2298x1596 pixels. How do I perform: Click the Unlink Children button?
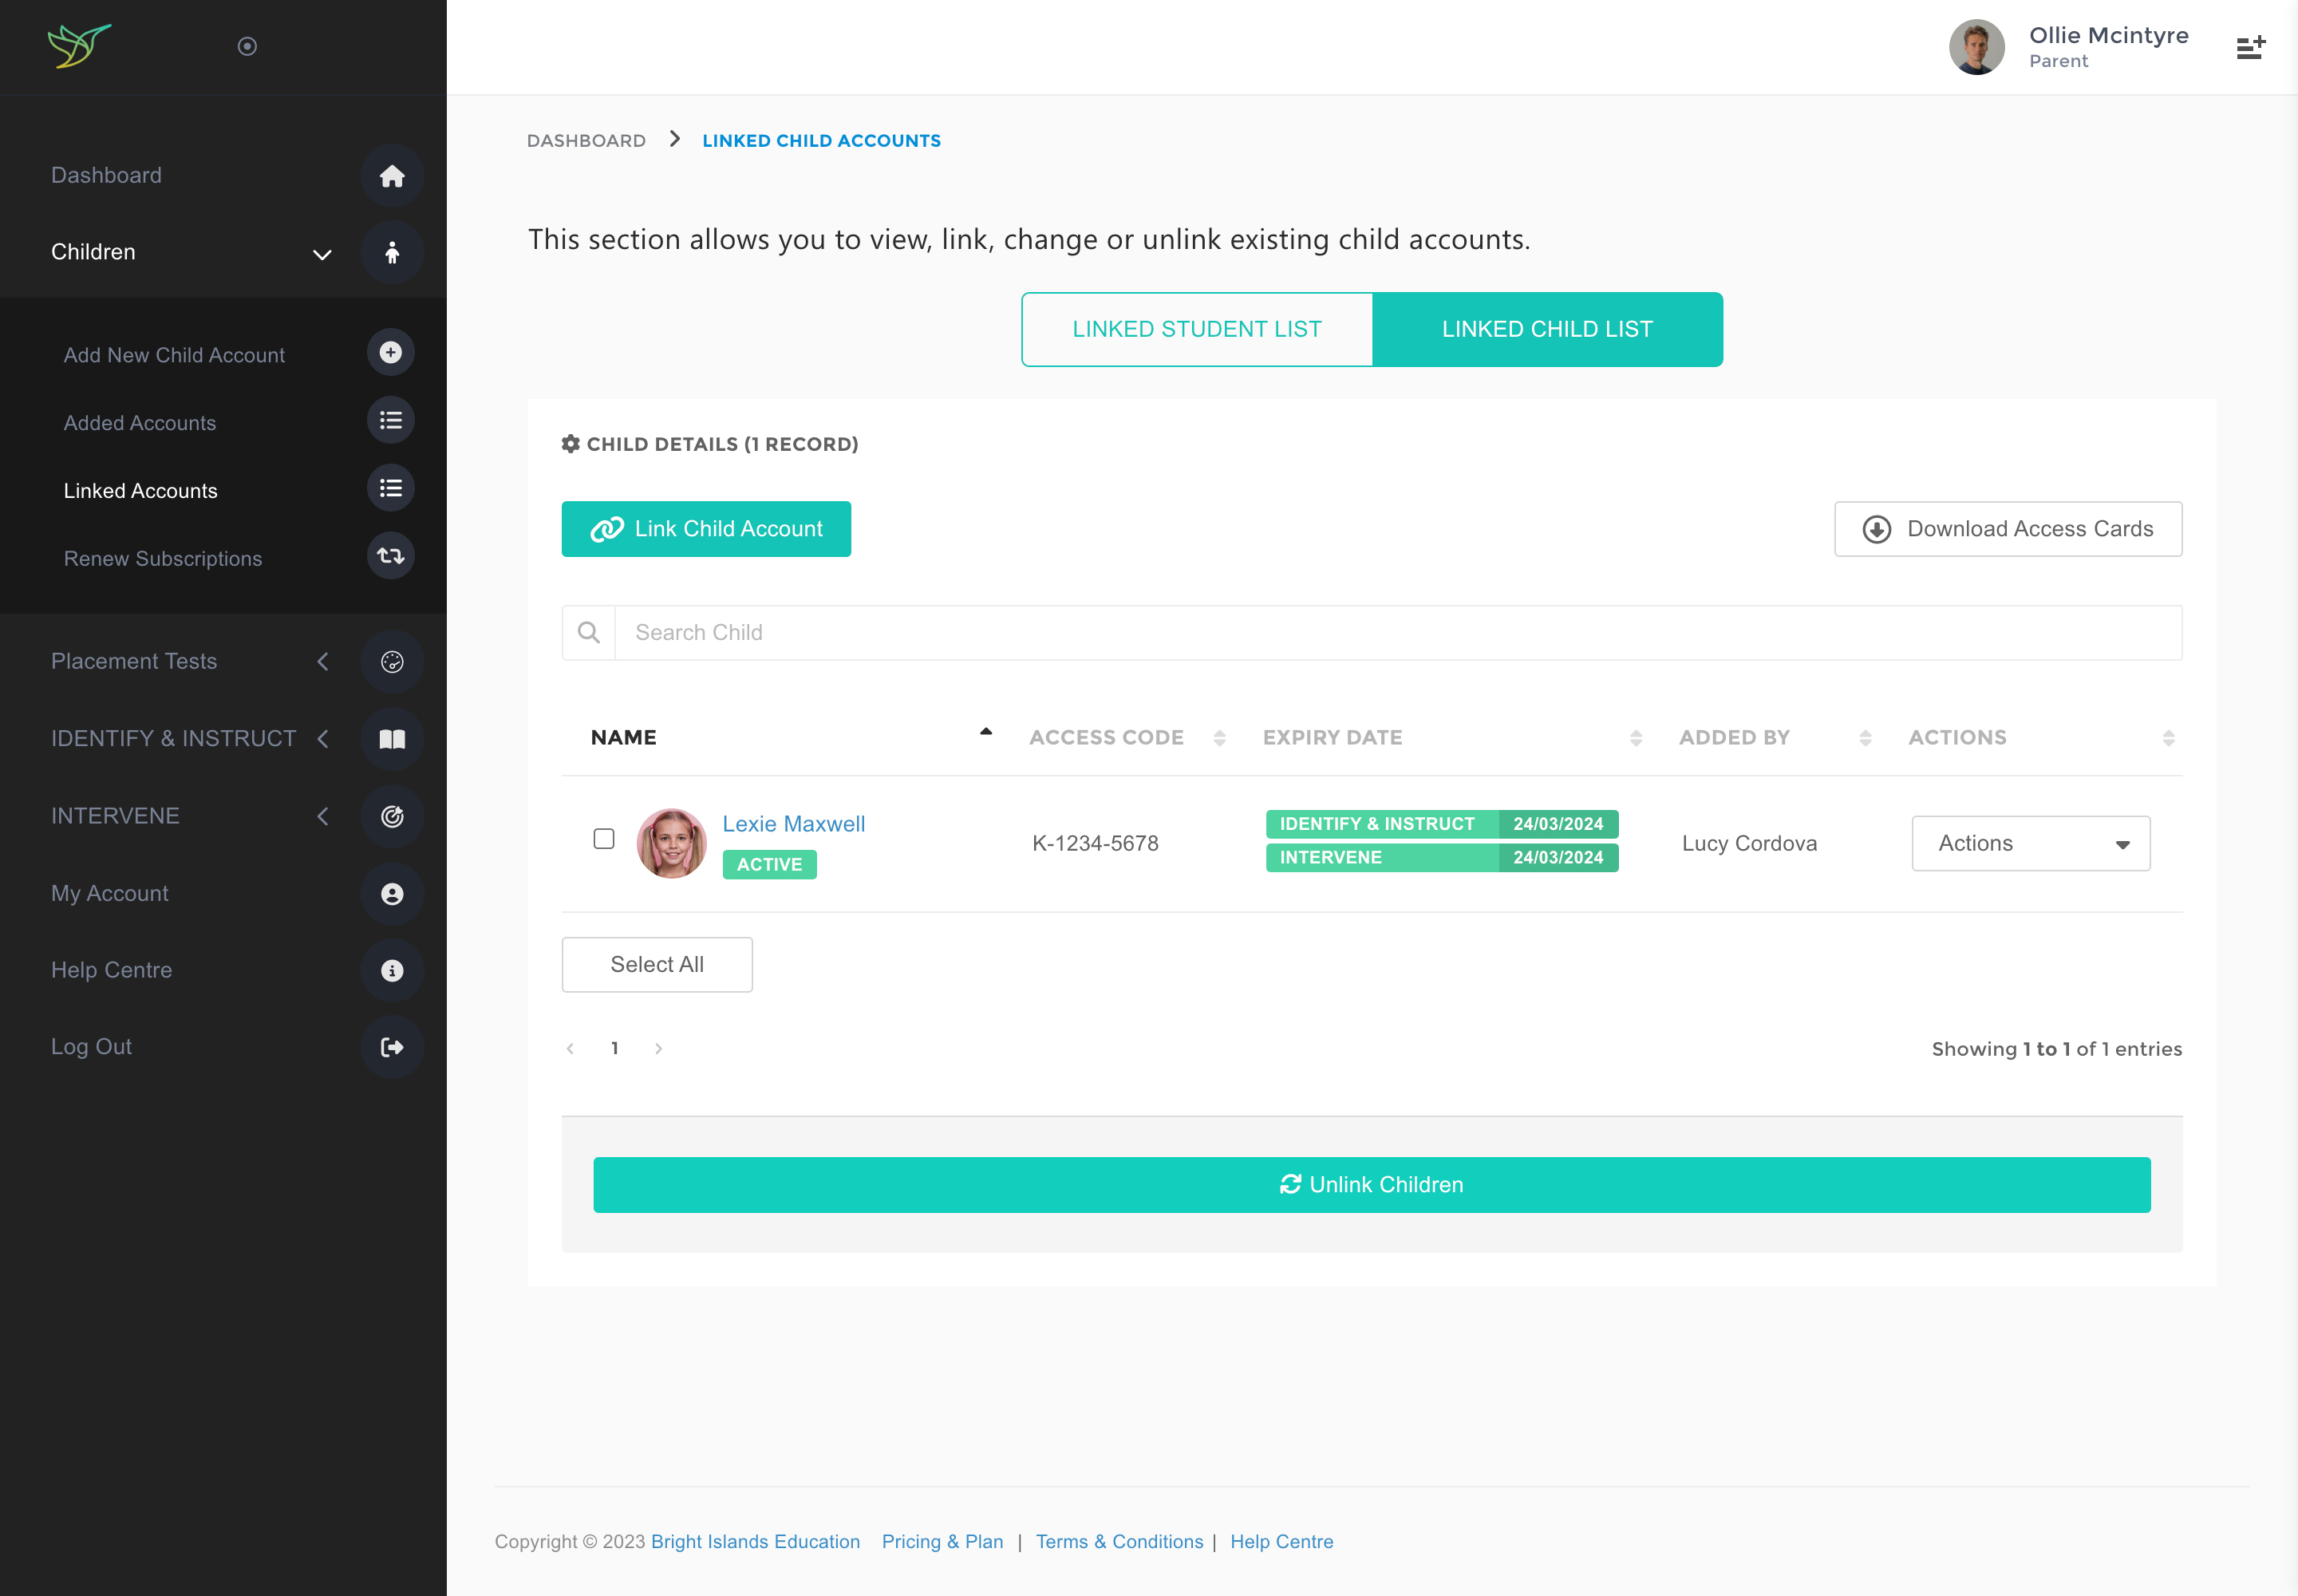pos(1371,1185)
